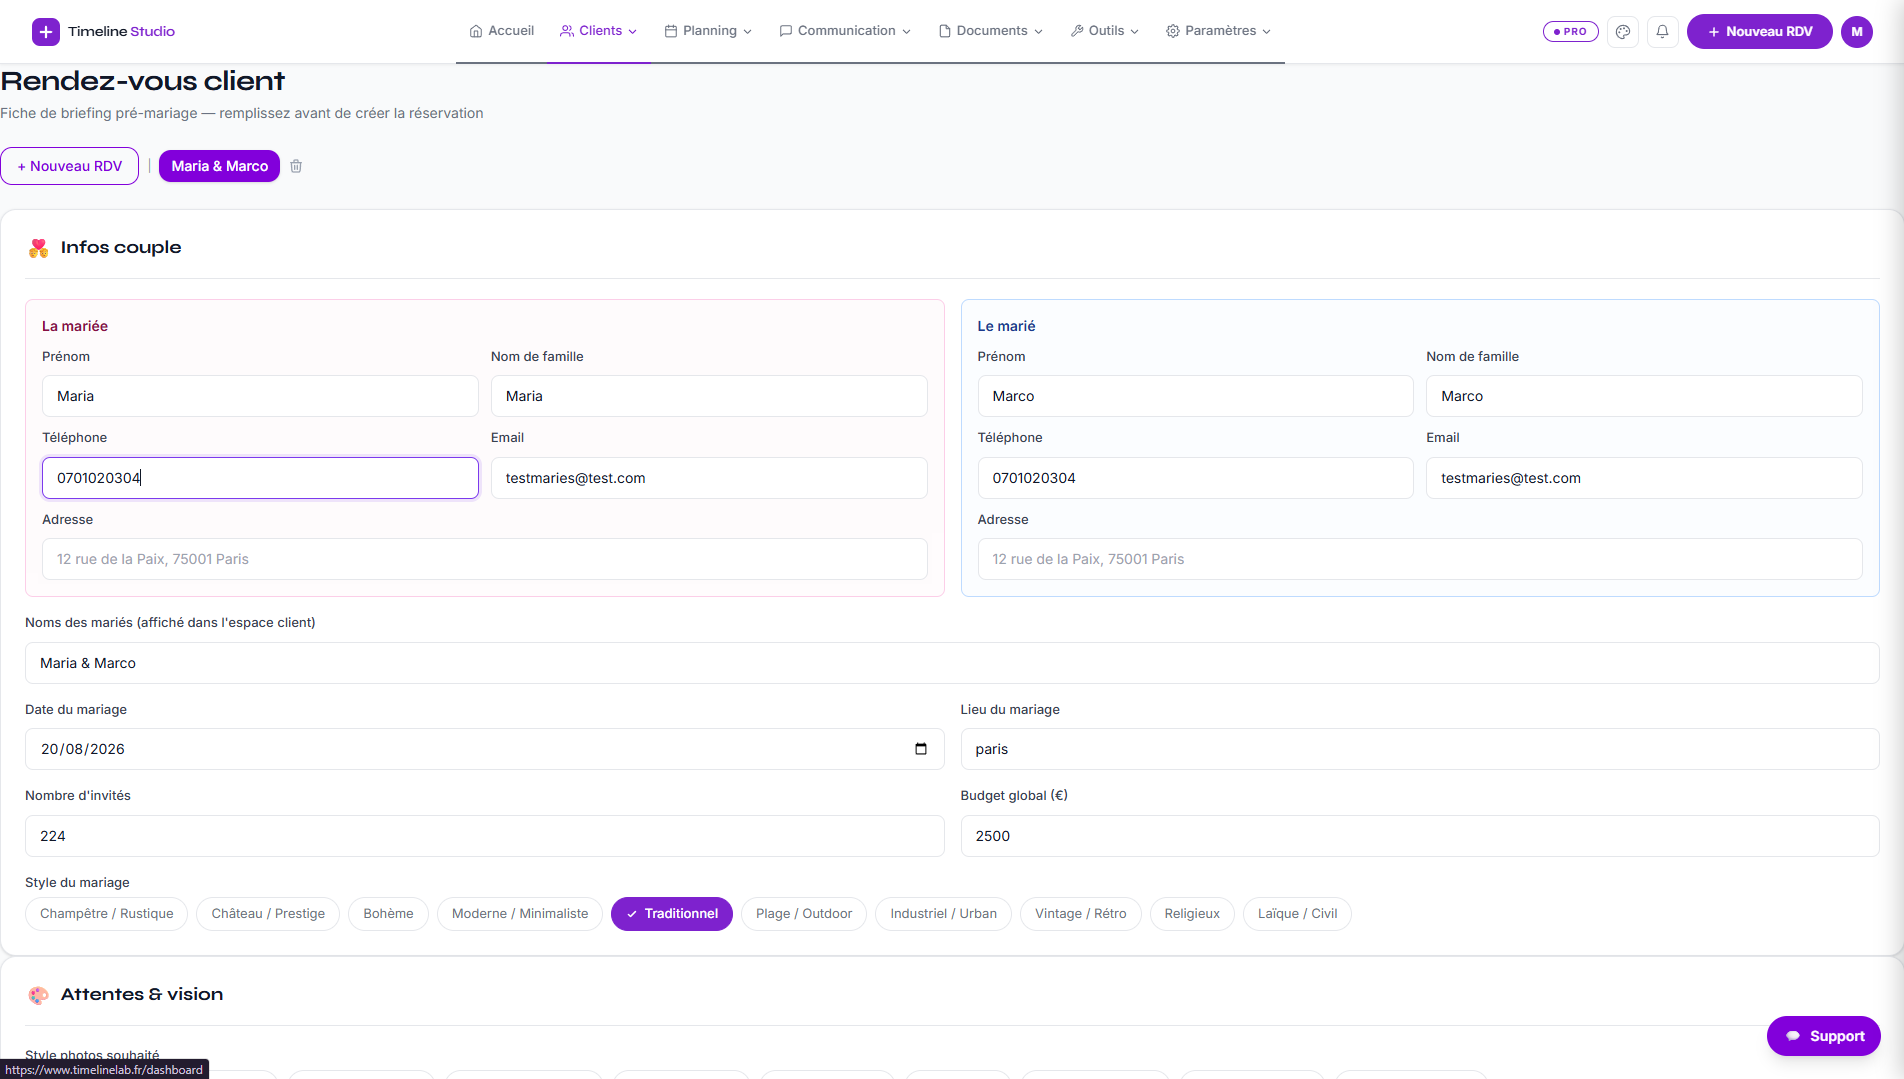1904x1079 pixels.
Task: Open the notifications bell
Action: 1662,31
